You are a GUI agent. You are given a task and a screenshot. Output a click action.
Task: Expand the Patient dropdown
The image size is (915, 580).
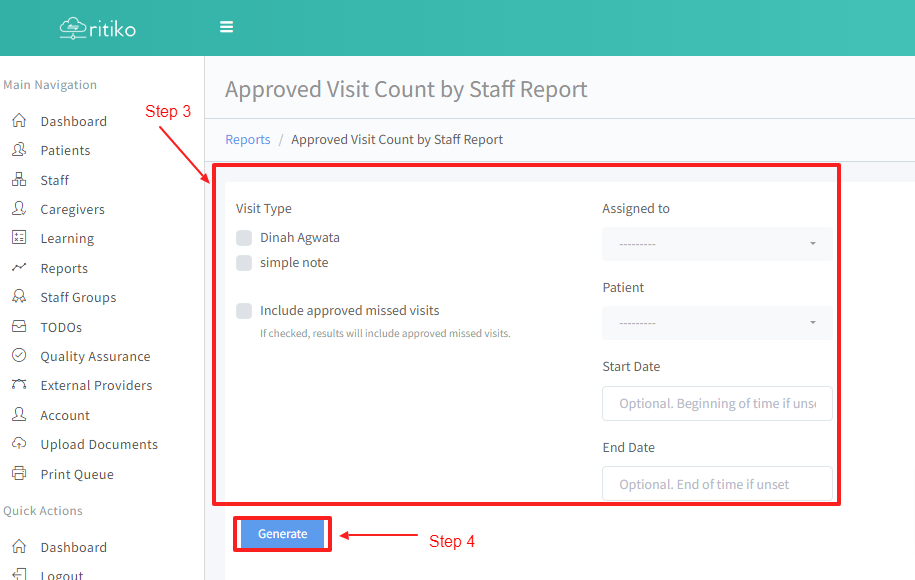click(x=717, y=323)
